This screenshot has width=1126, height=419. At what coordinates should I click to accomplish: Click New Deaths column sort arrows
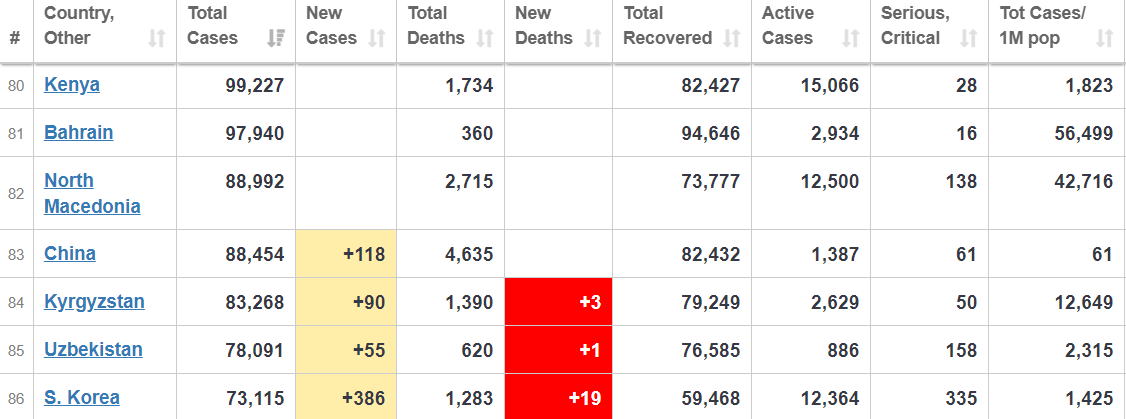592,39
